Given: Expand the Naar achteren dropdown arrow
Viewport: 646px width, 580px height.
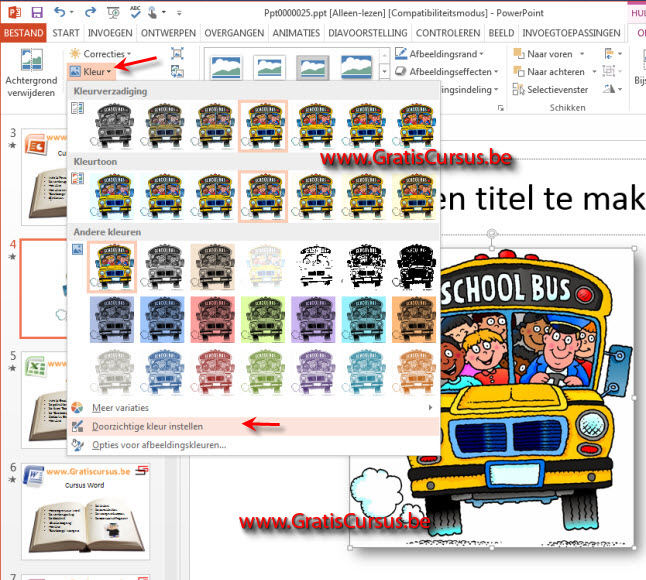Looking at the screenshot, I should point(594,72).
